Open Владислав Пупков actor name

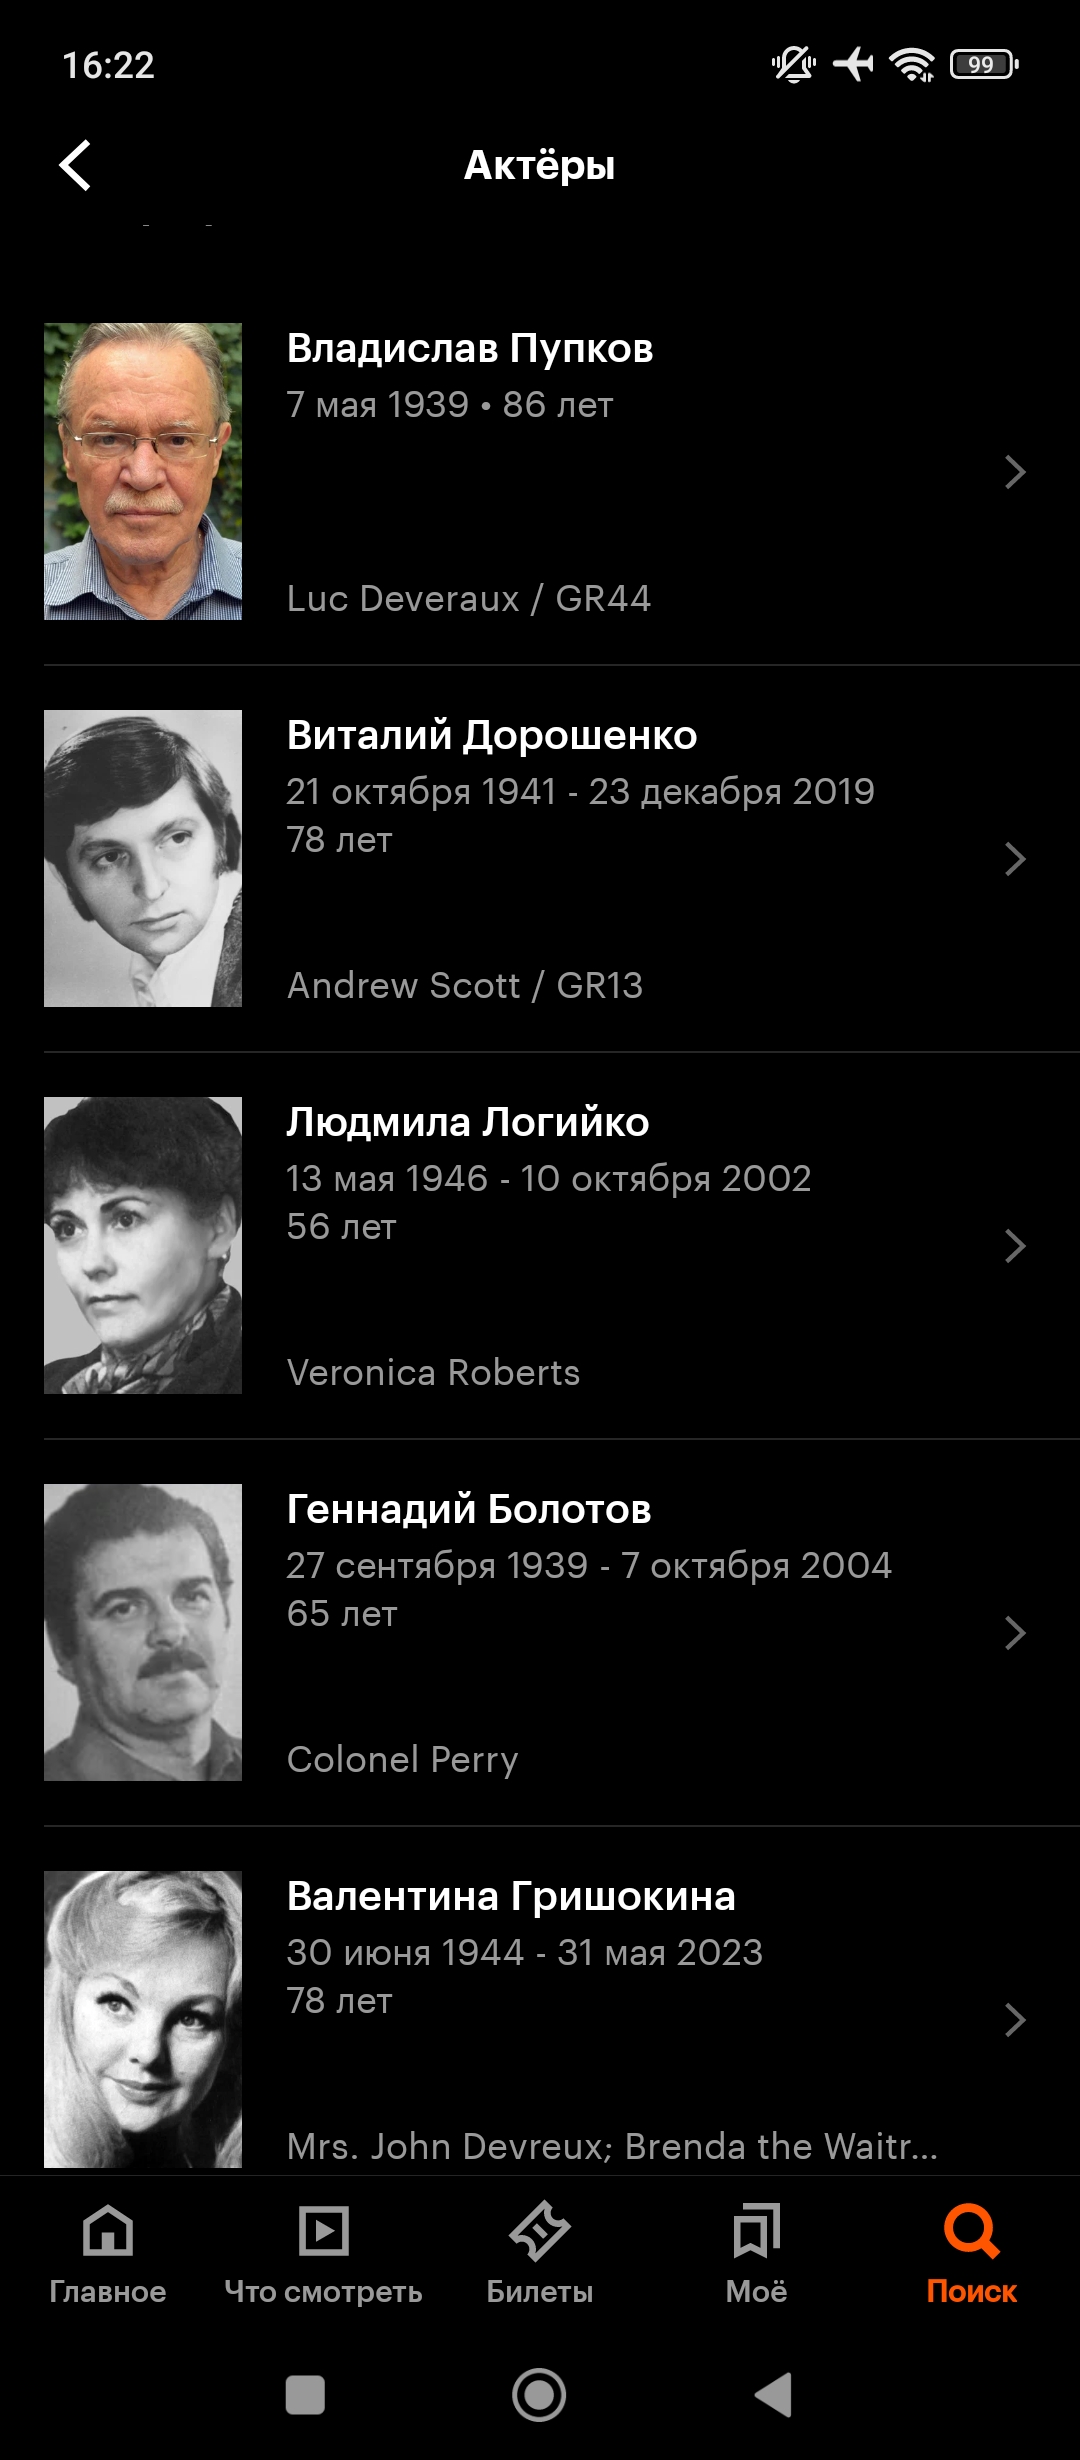pyautogui.click(x=470, y=349)
